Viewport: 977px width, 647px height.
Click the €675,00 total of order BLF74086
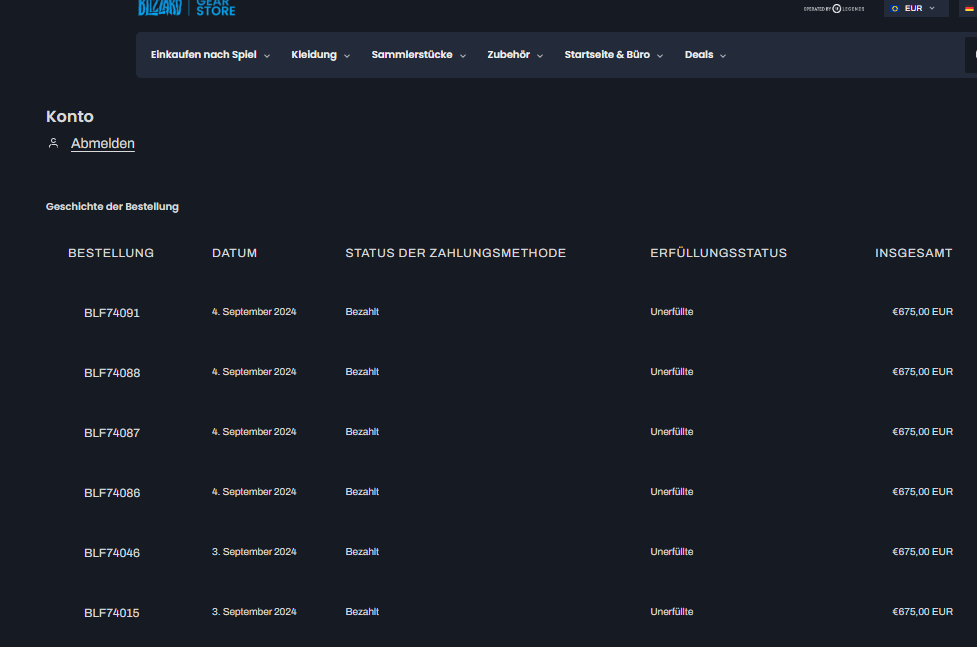[x=923, y=492]
